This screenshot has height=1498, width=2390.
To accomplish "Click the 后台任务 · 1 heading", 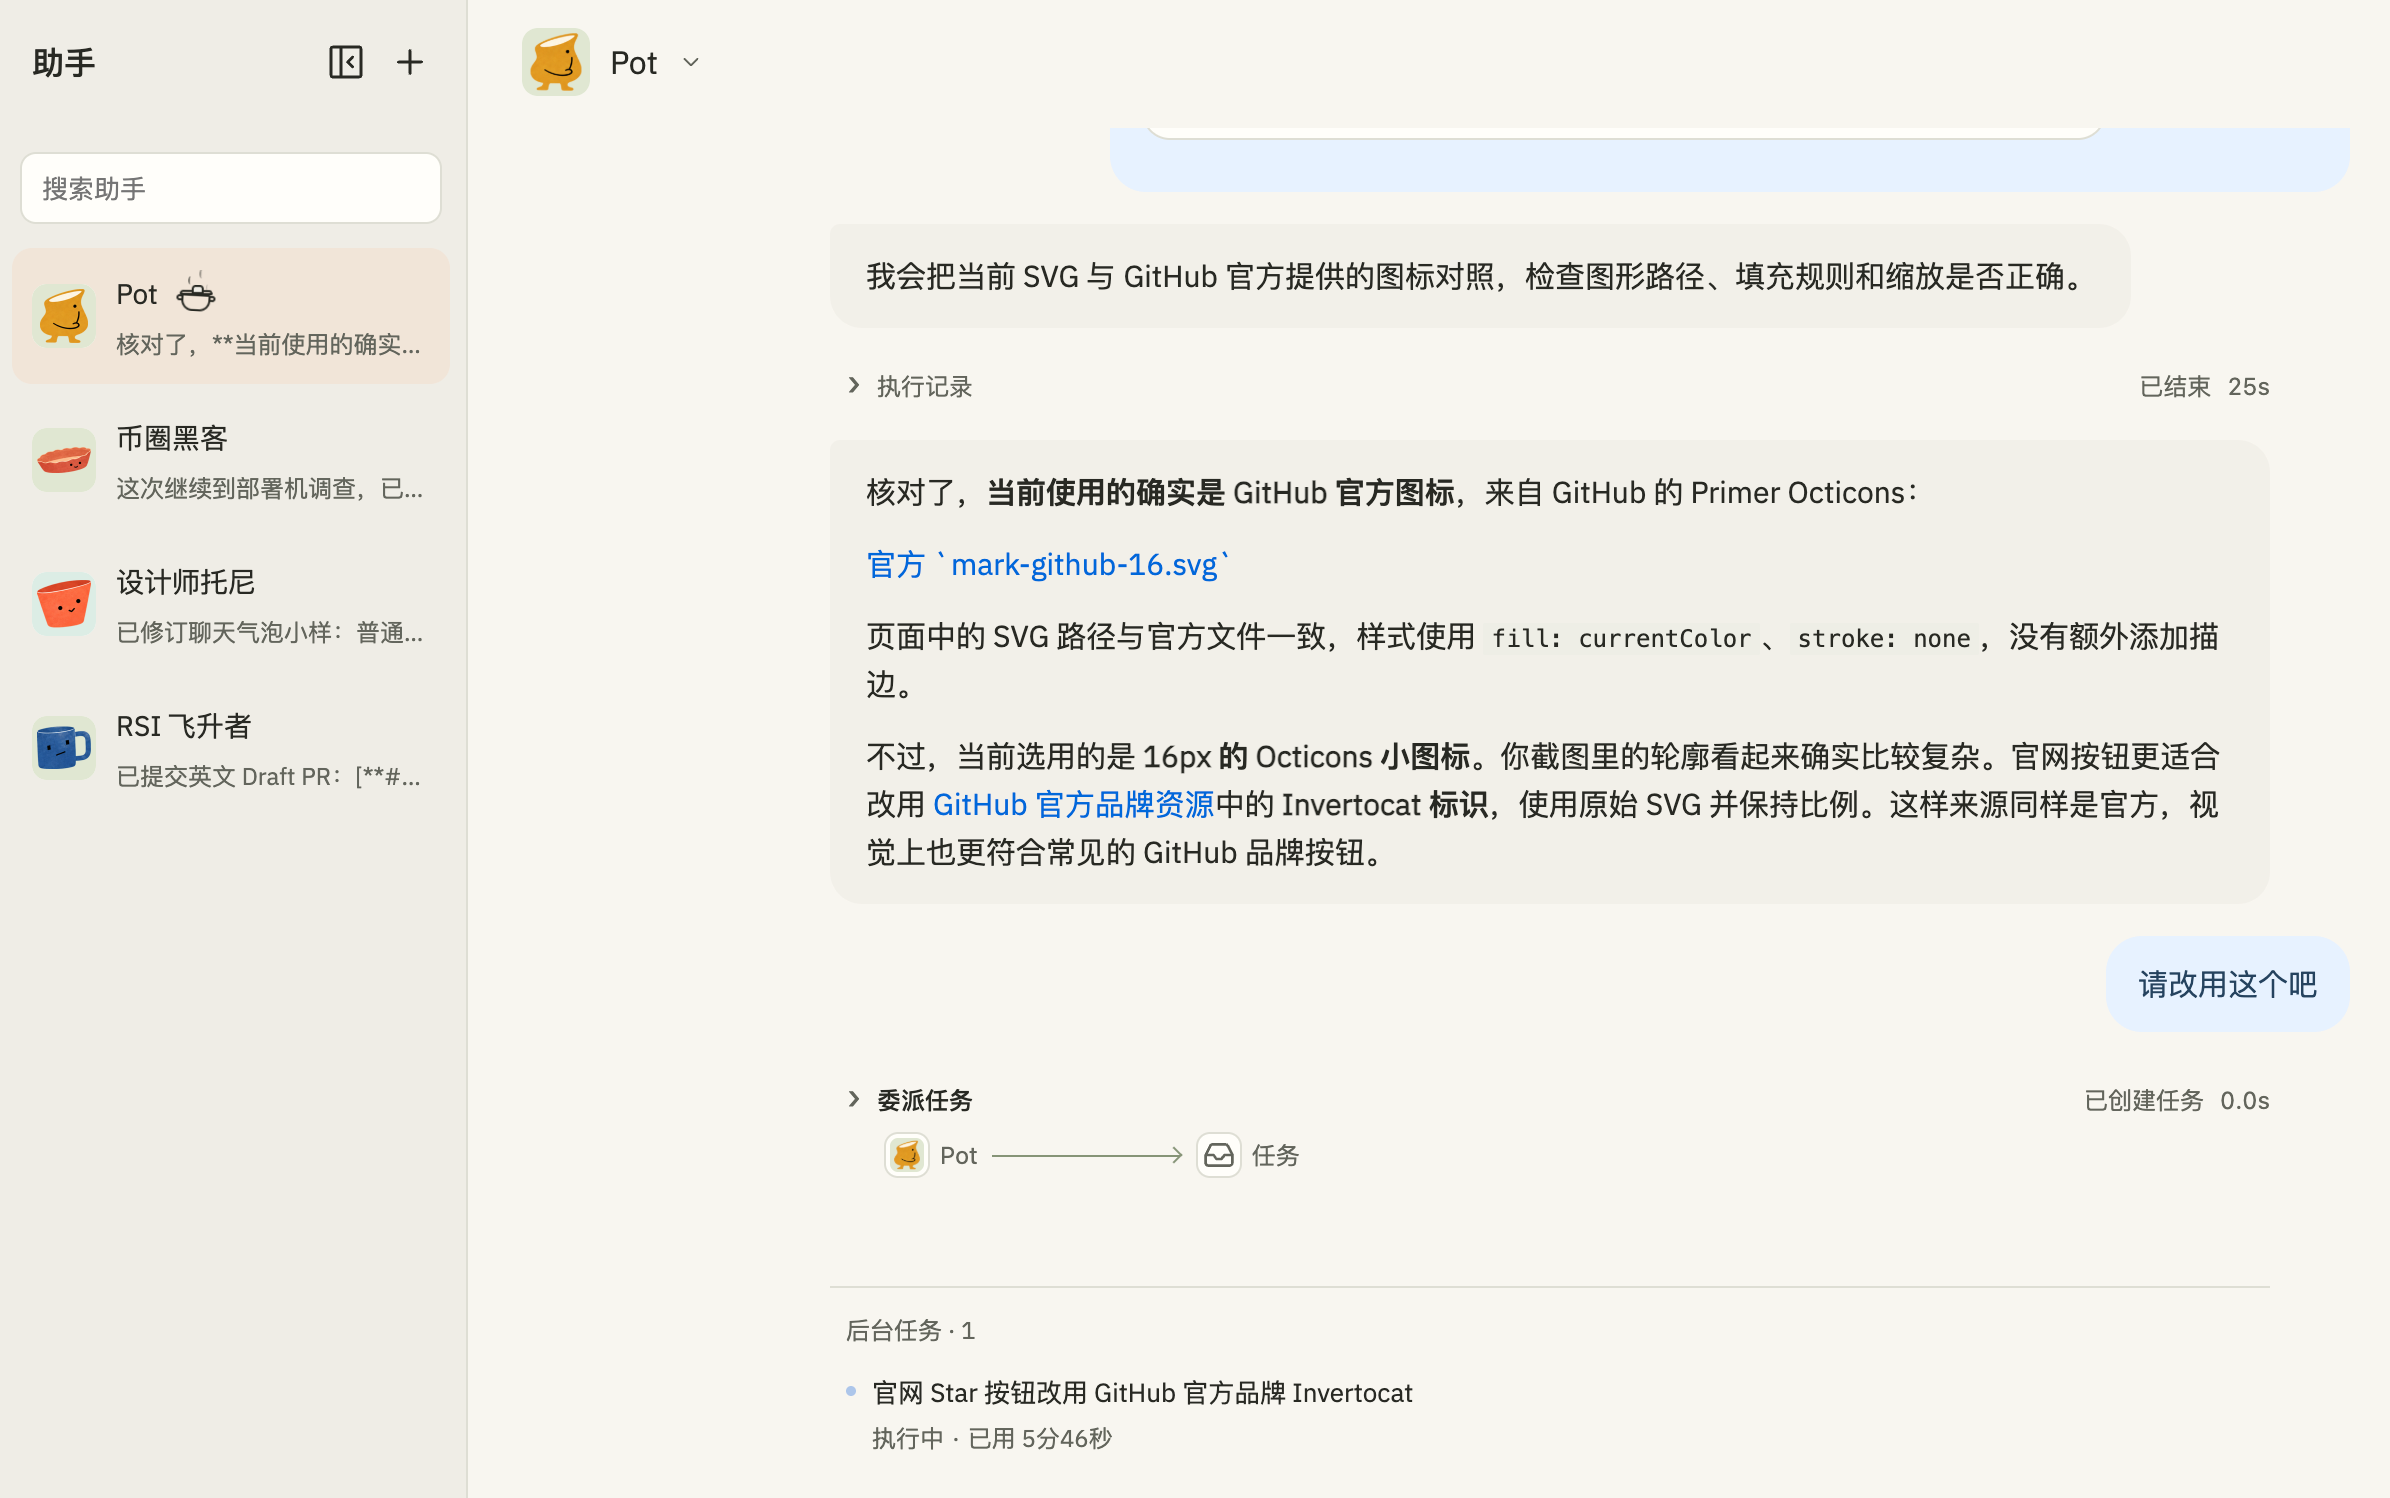I will (910, 1330).
